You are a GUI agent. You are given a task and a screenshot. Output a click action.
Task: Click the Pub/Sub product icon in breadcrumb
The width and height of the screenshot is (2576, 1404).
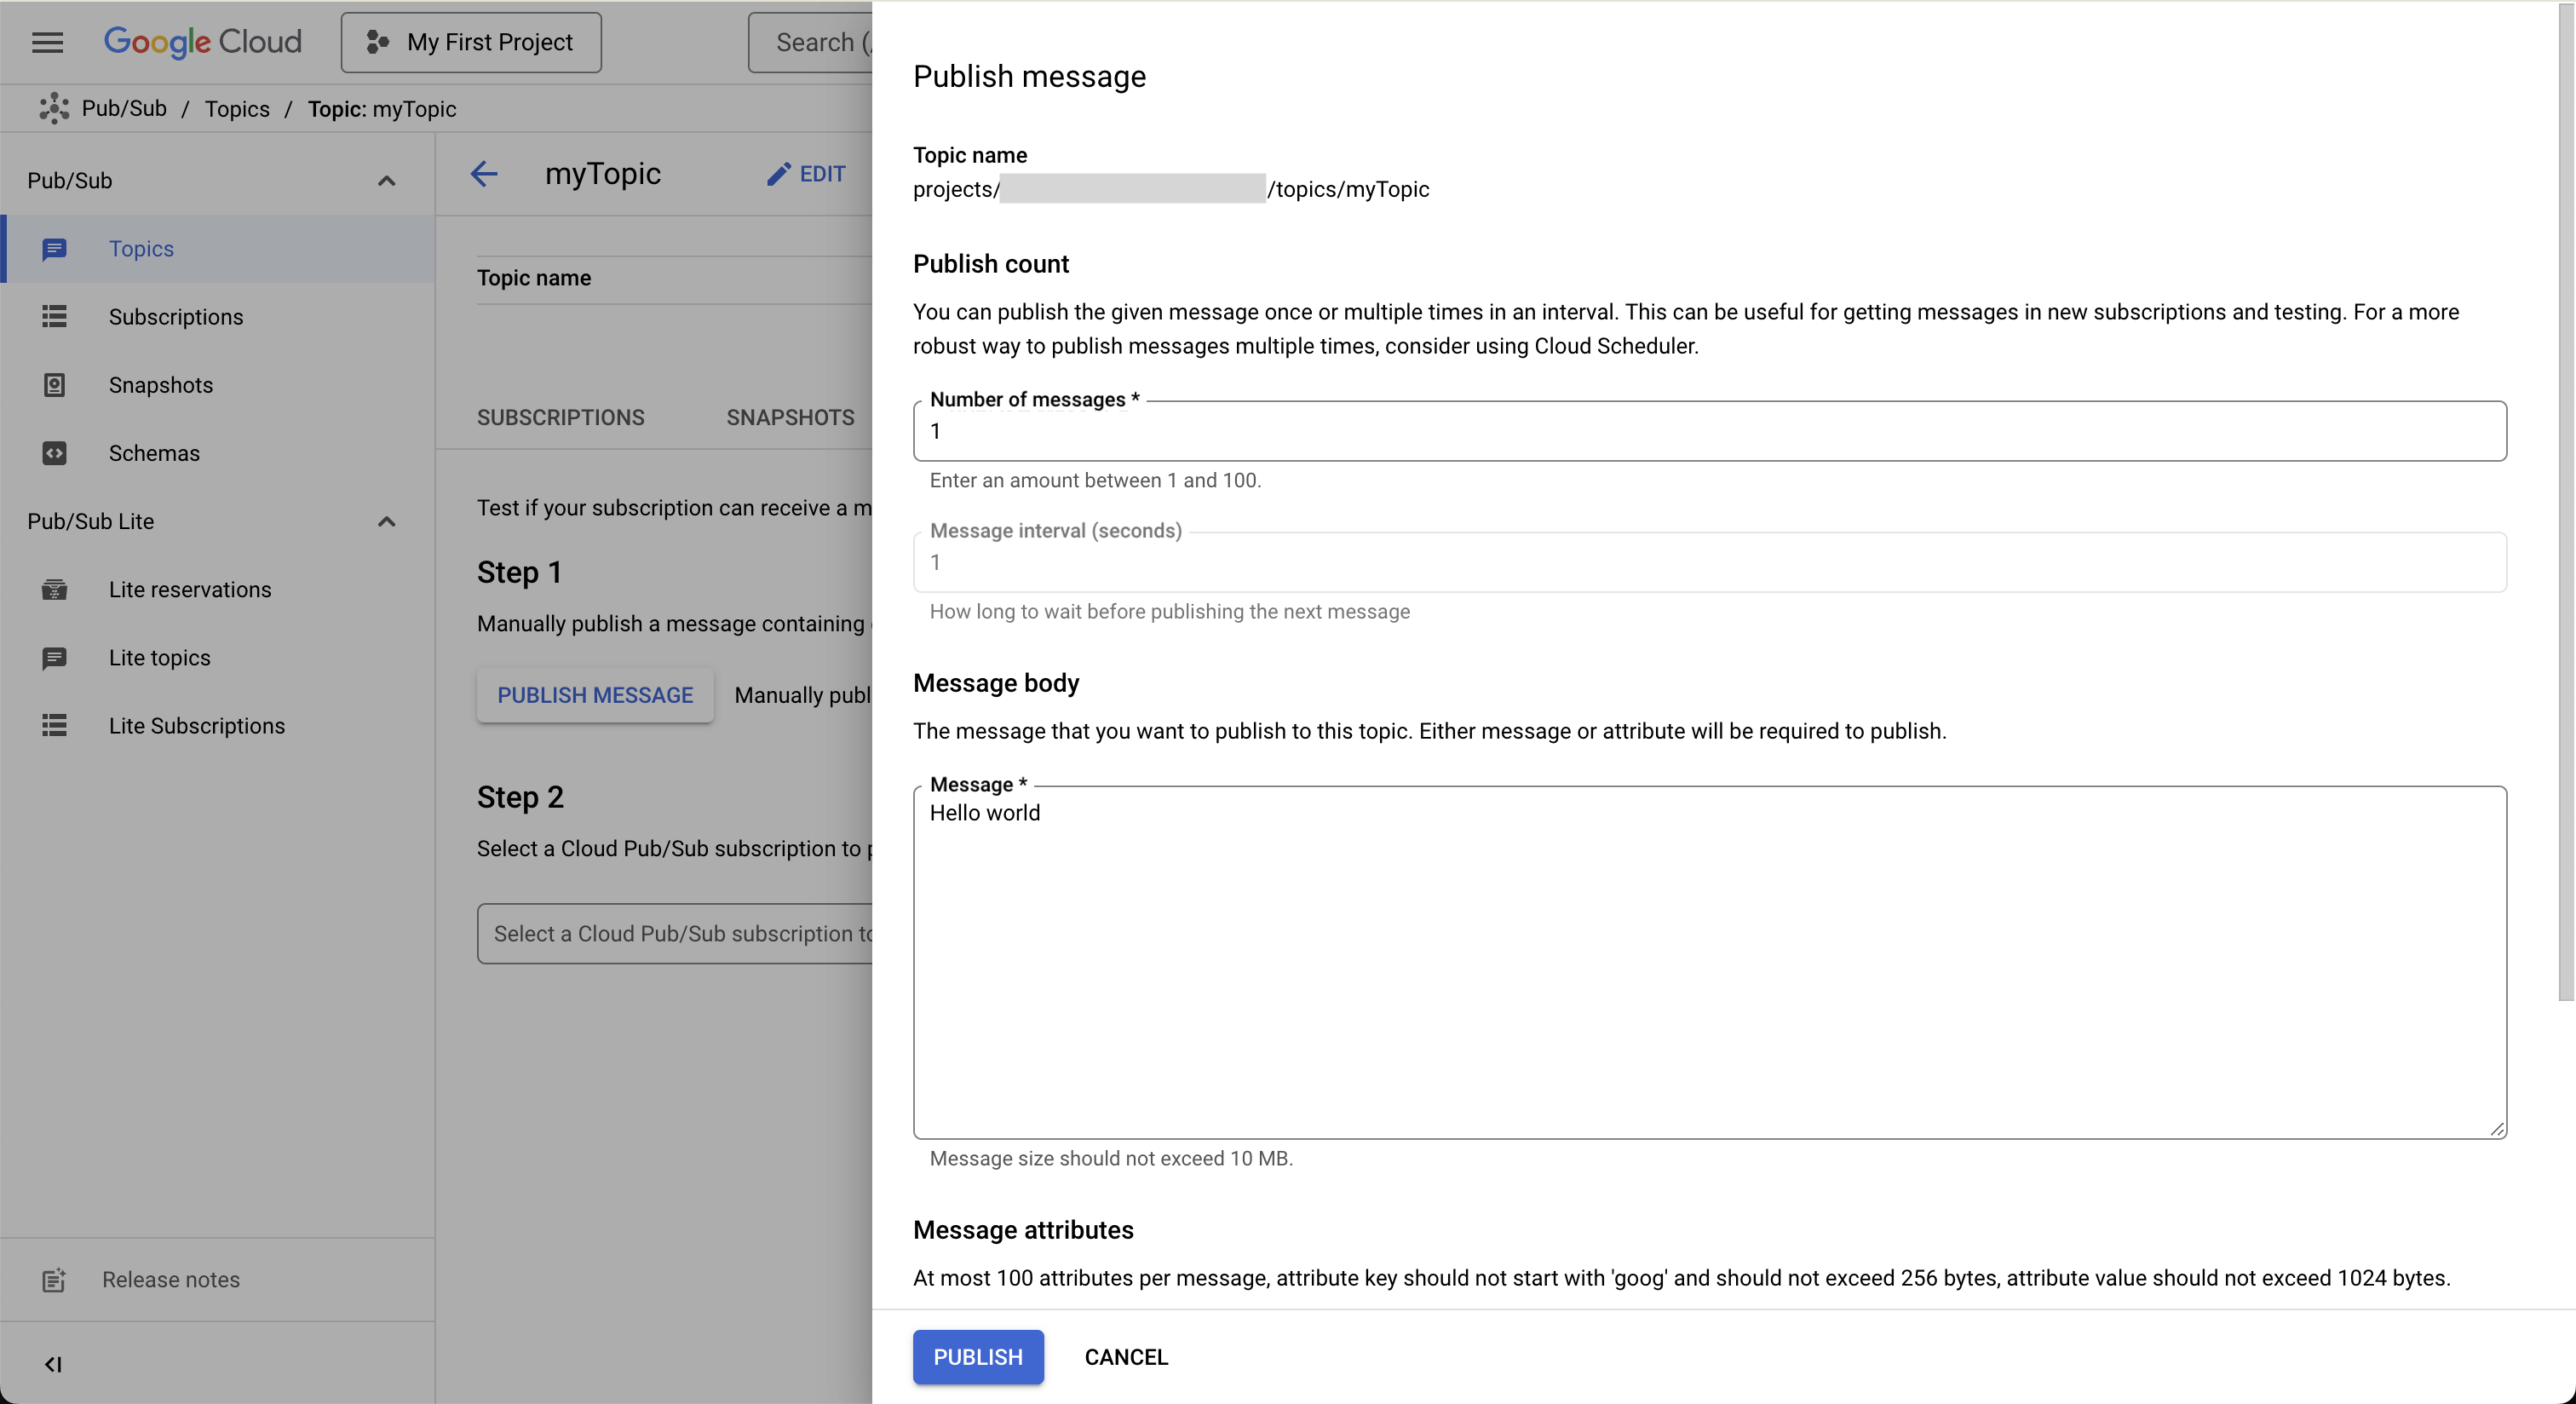(54, 108)
